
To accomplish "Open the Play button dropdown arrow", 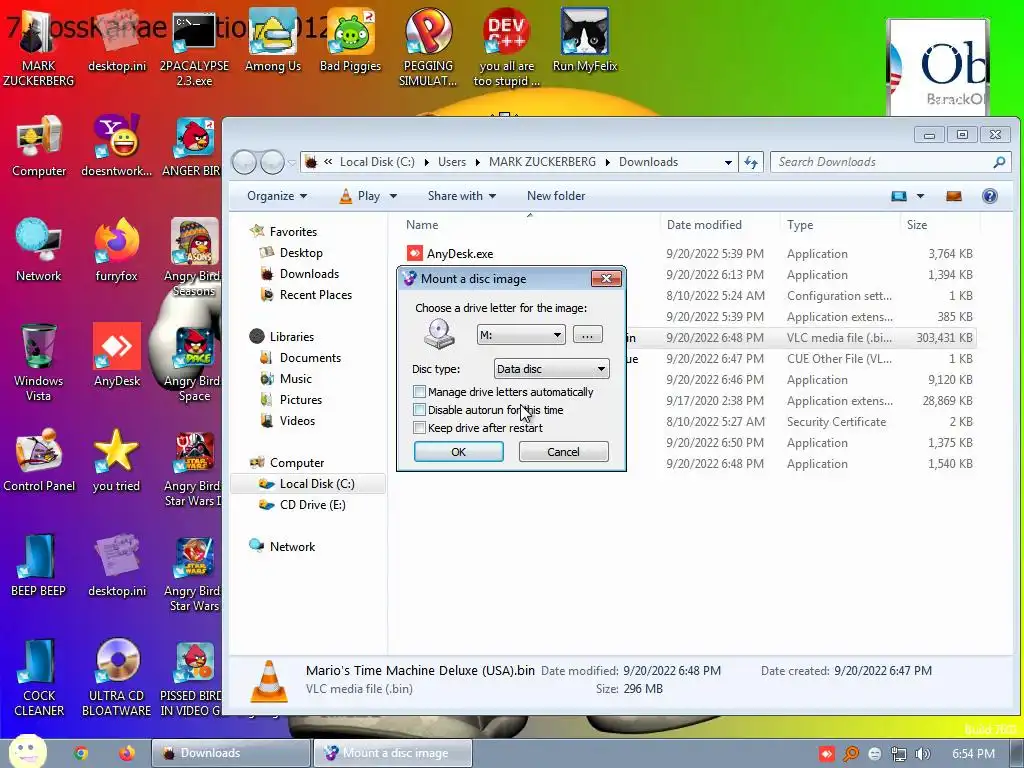I will pyautogui.click(x=393, y=196).
